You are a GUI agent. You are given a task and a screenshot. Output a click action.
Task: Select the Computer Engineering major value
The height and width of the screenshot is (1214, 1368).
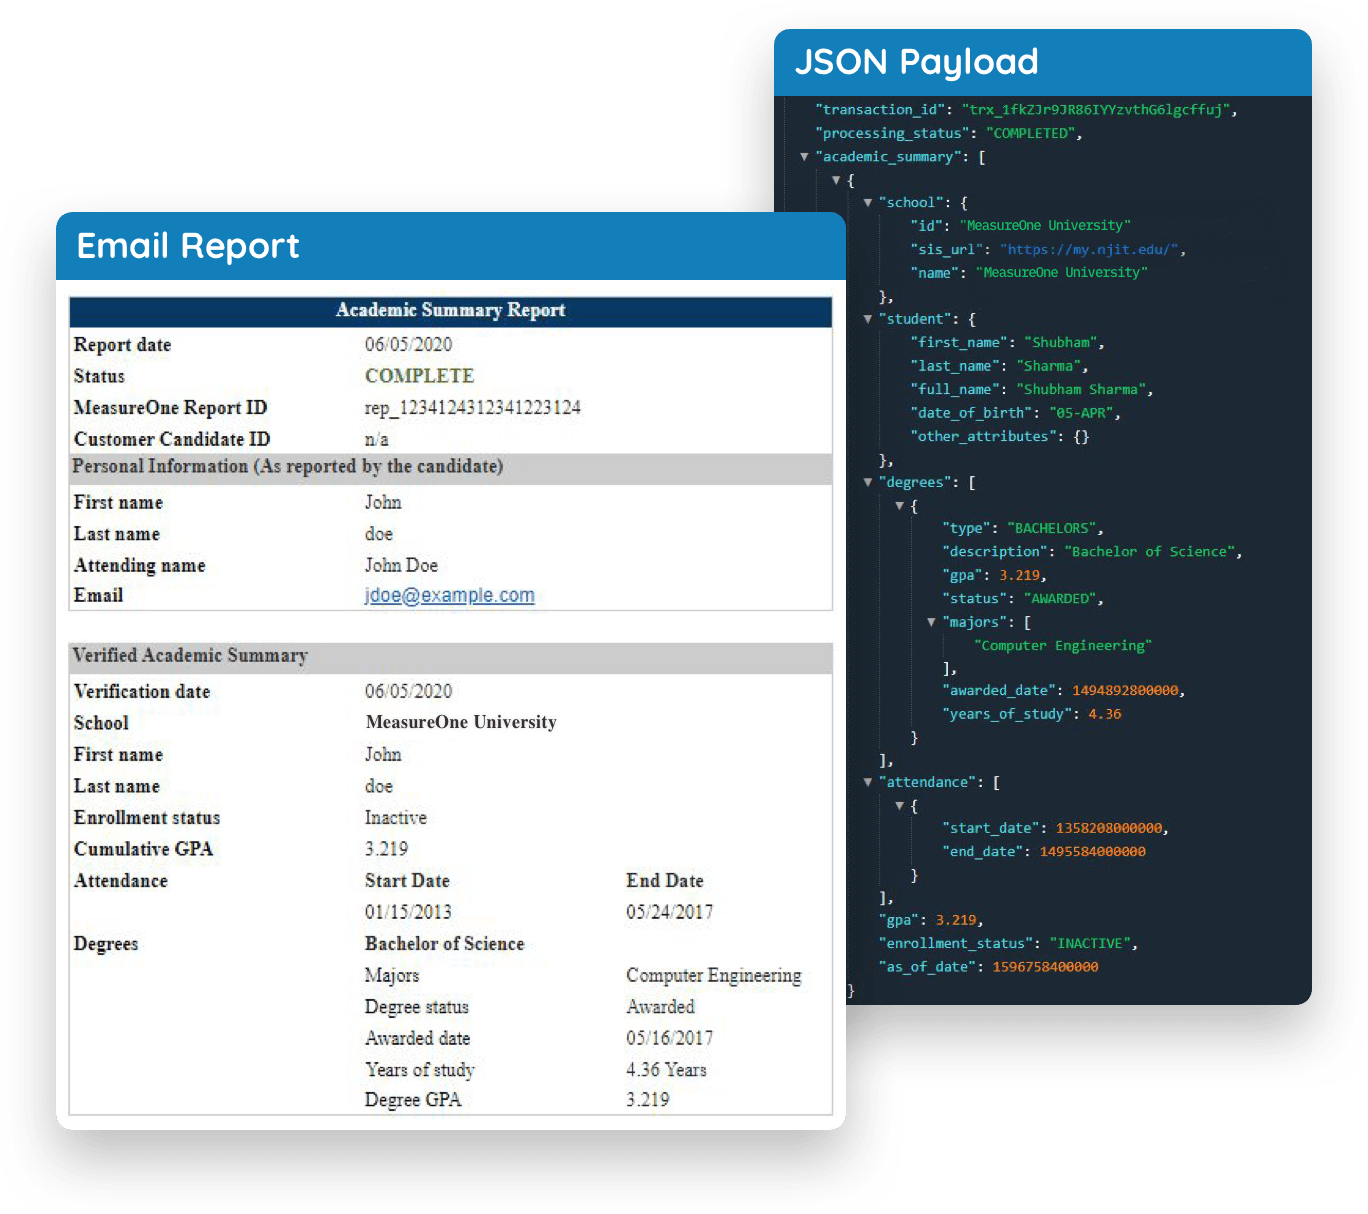click(1062, 645)
